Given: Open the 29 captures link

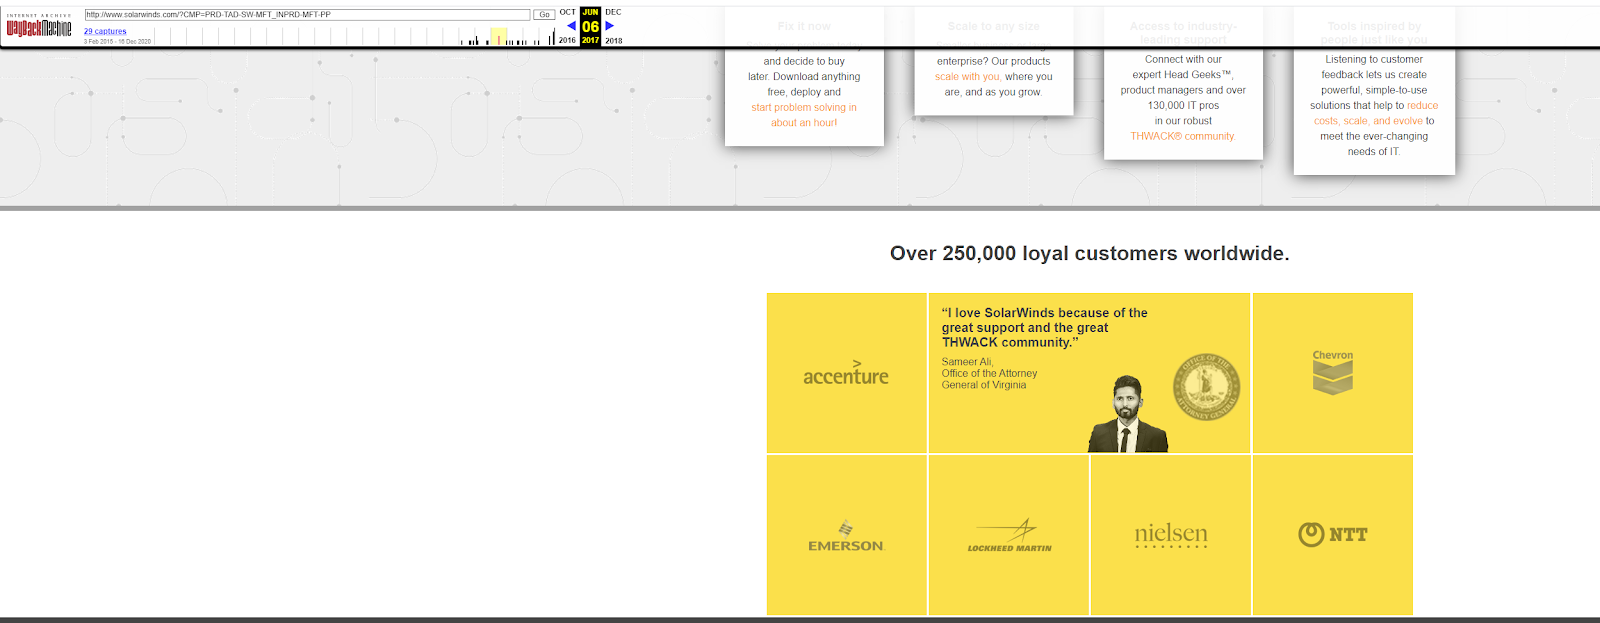Looking at the screenshot, I should click(105, 31).
